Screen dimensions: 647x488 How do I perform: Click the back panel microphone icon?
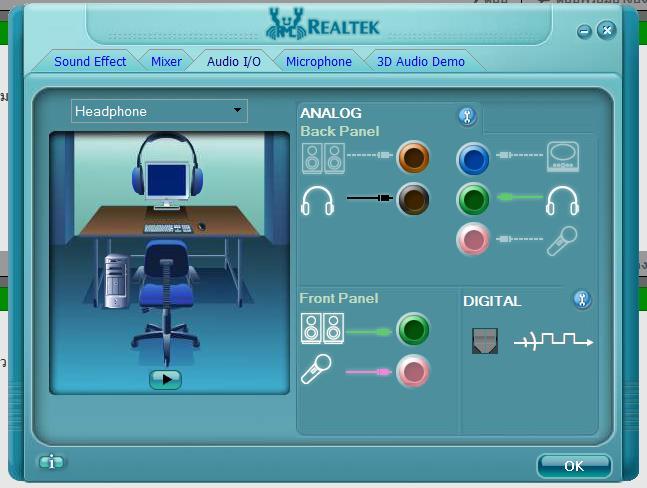[x=562, y=241]
